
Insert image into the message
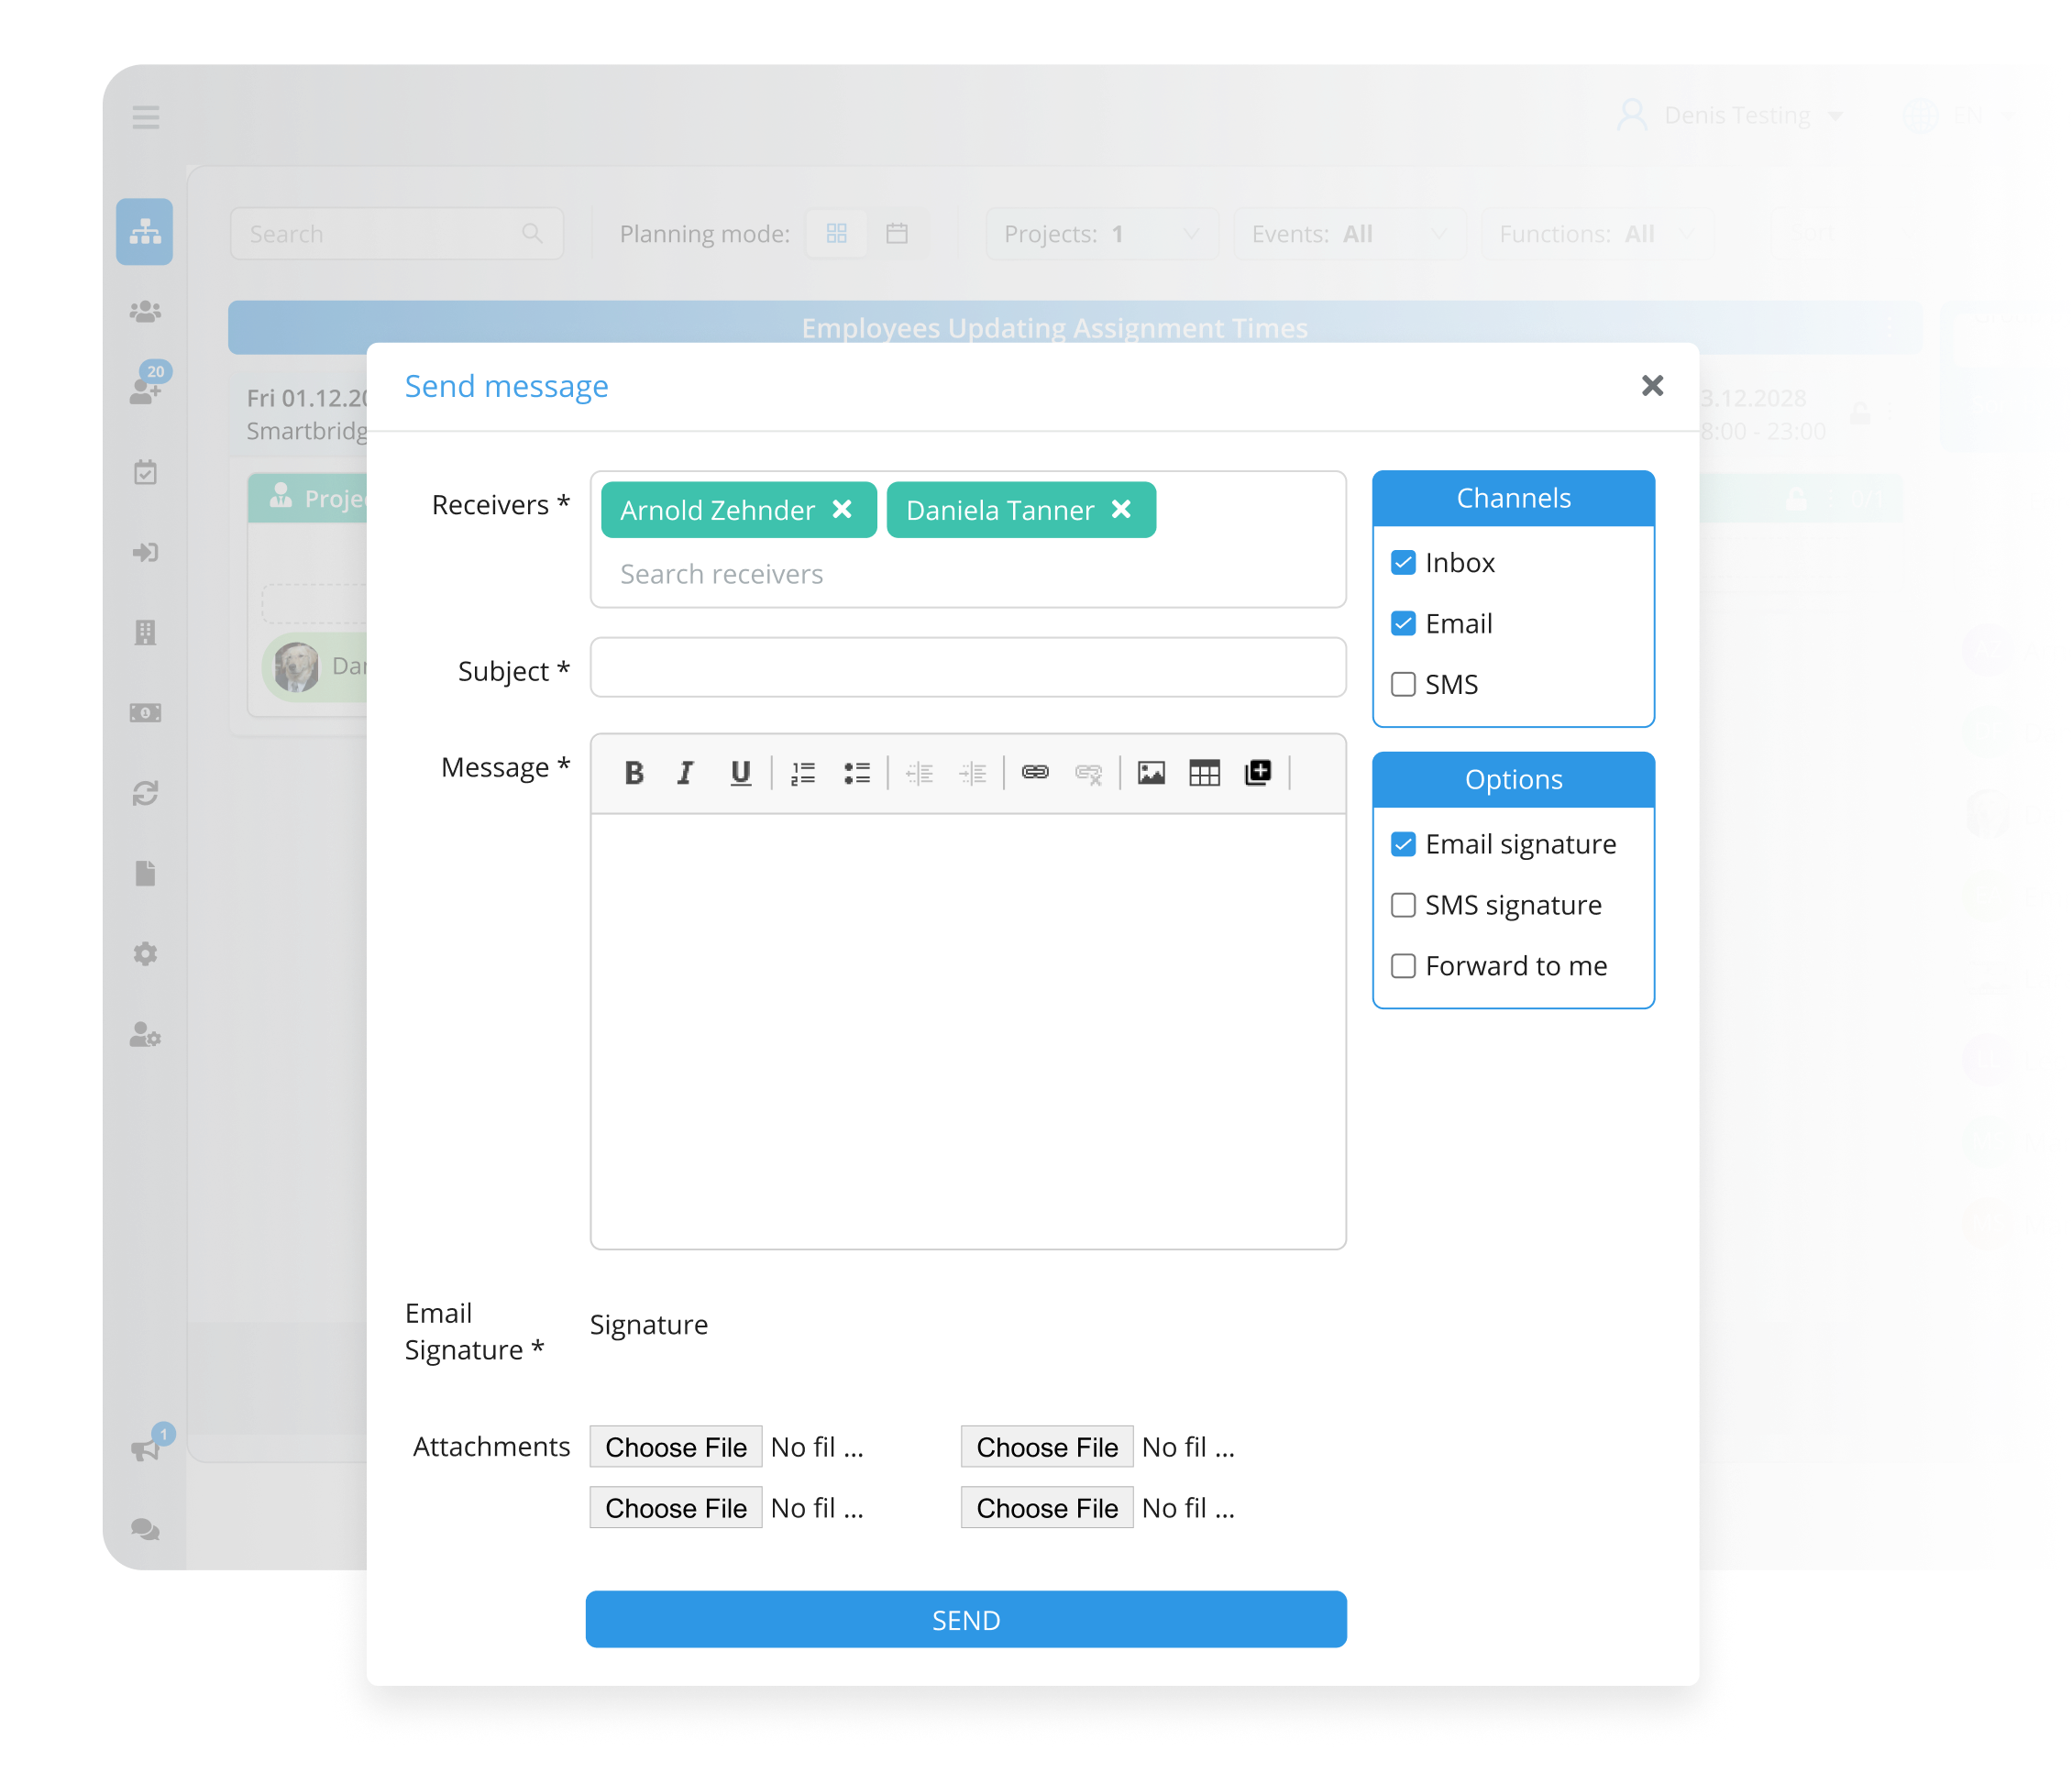tap(1151, 773)
